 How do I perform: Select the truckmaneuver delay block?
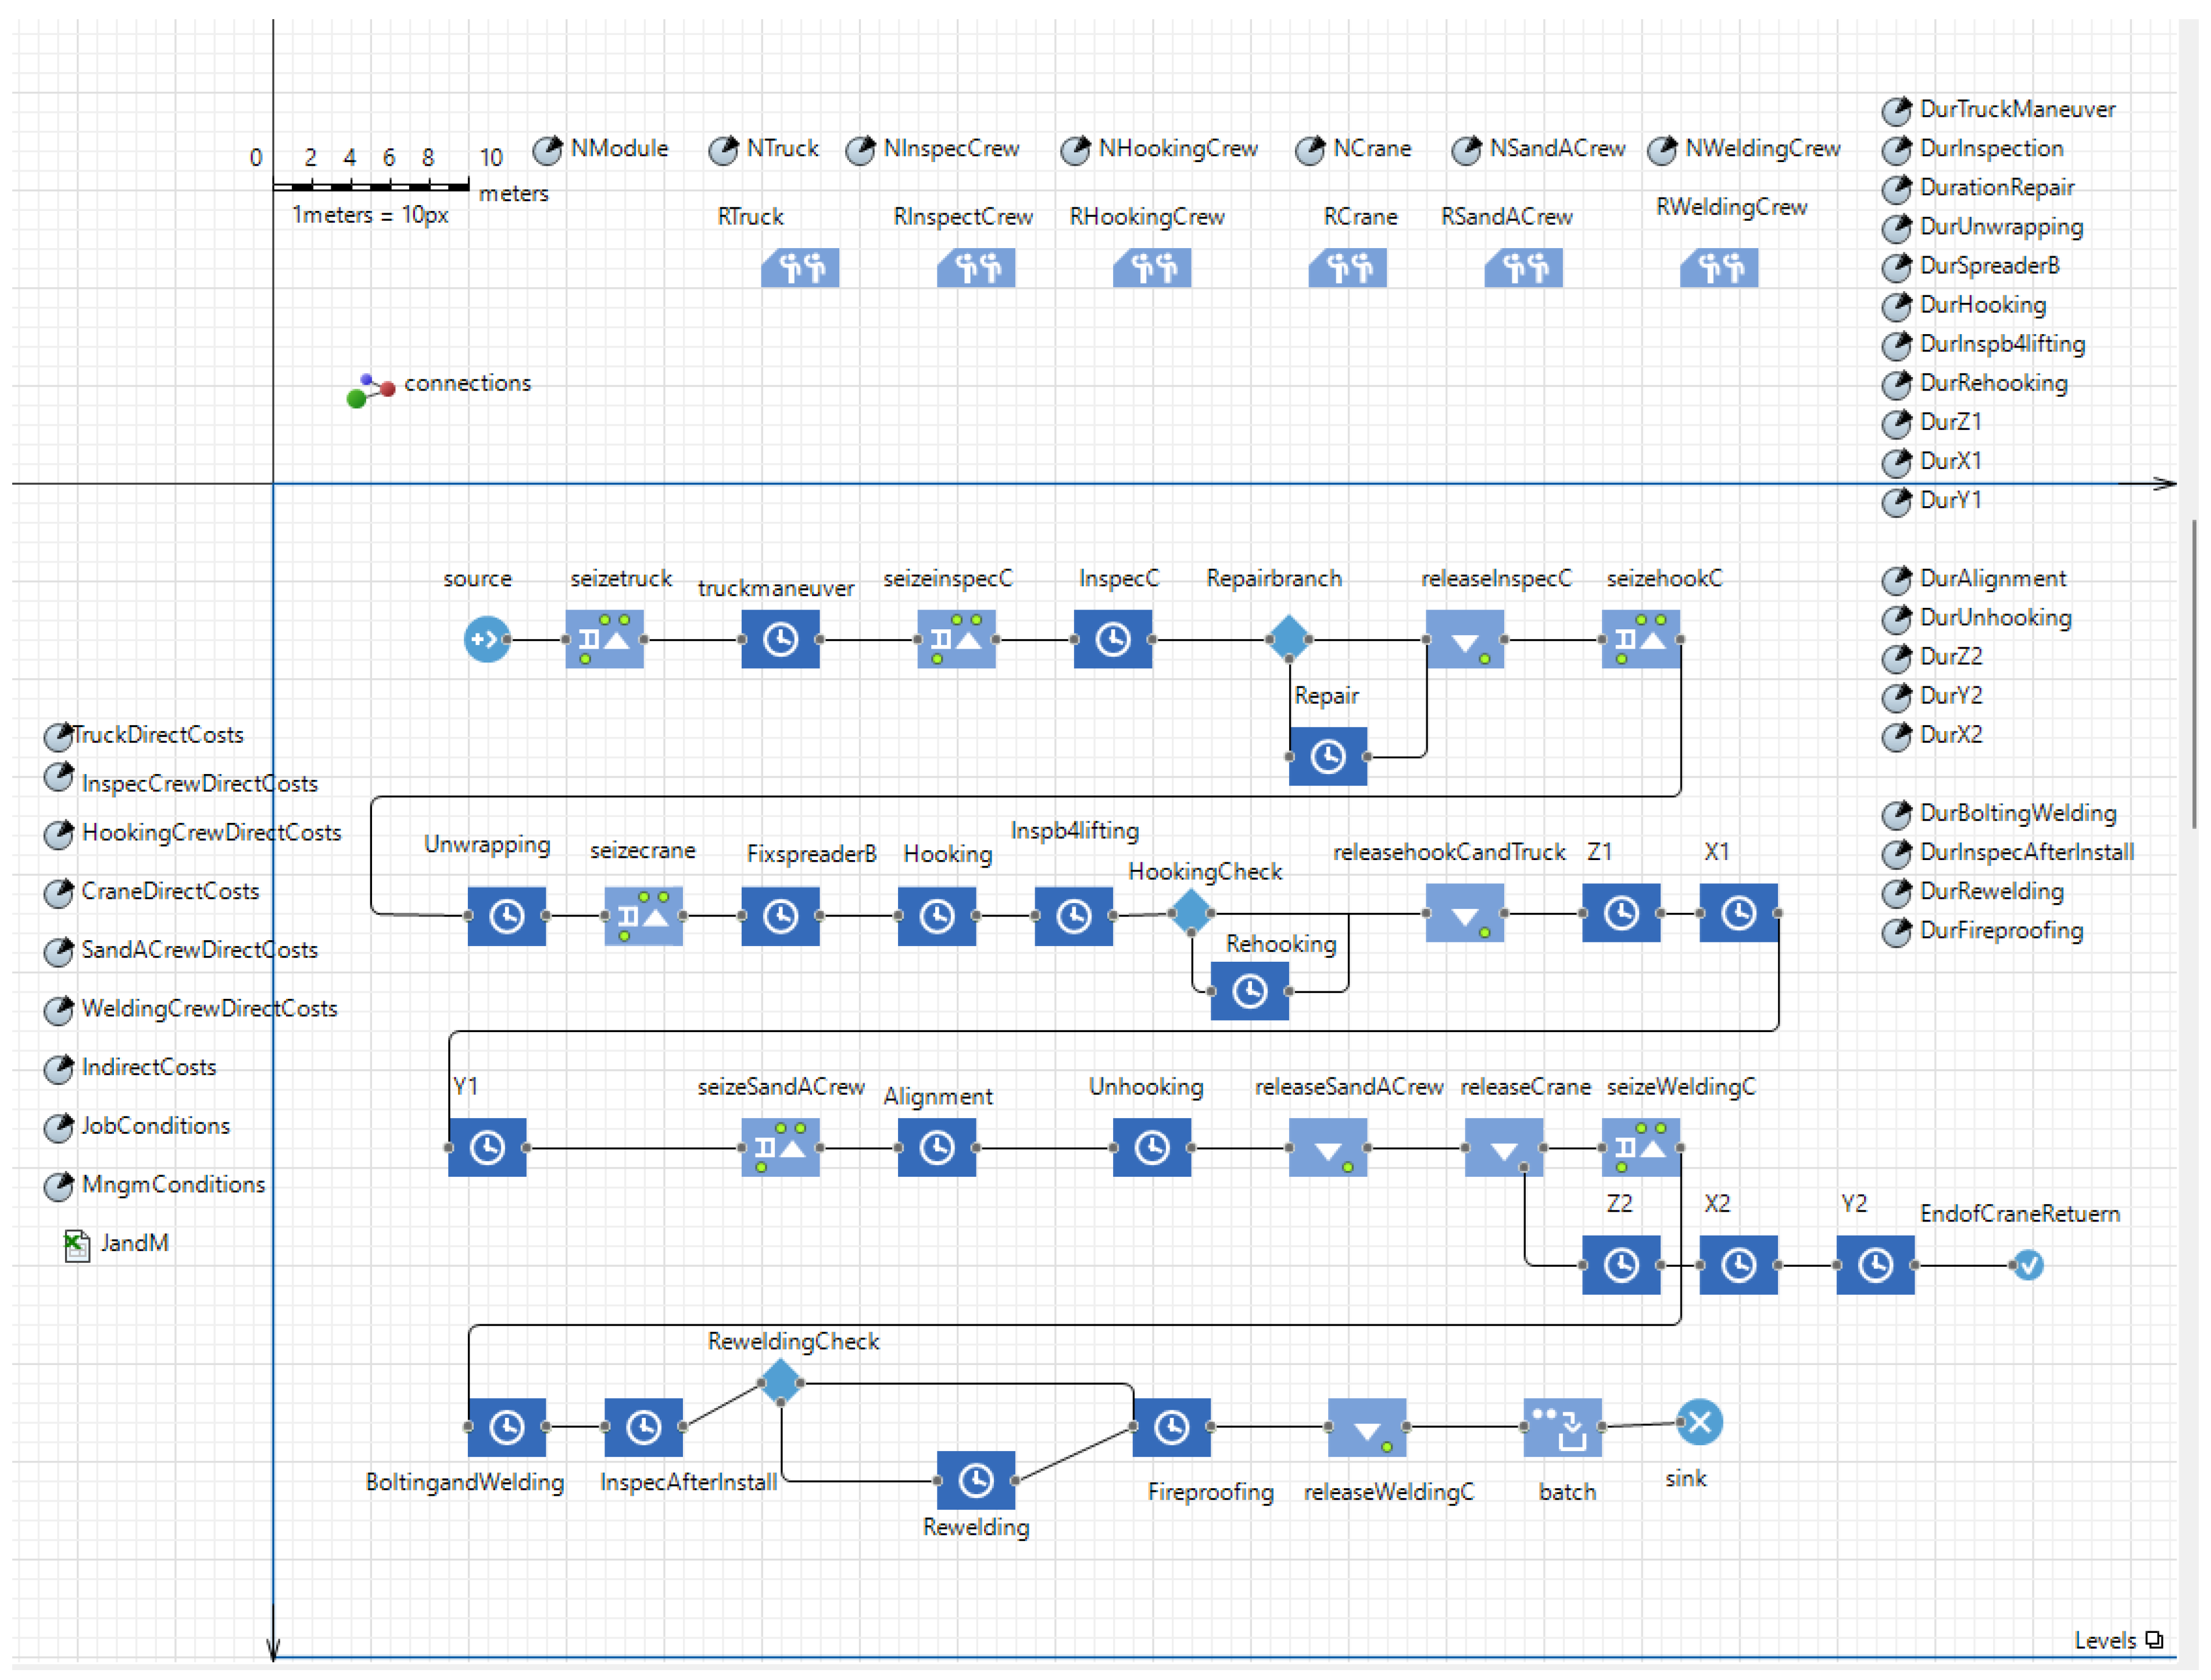coord(780,639)
